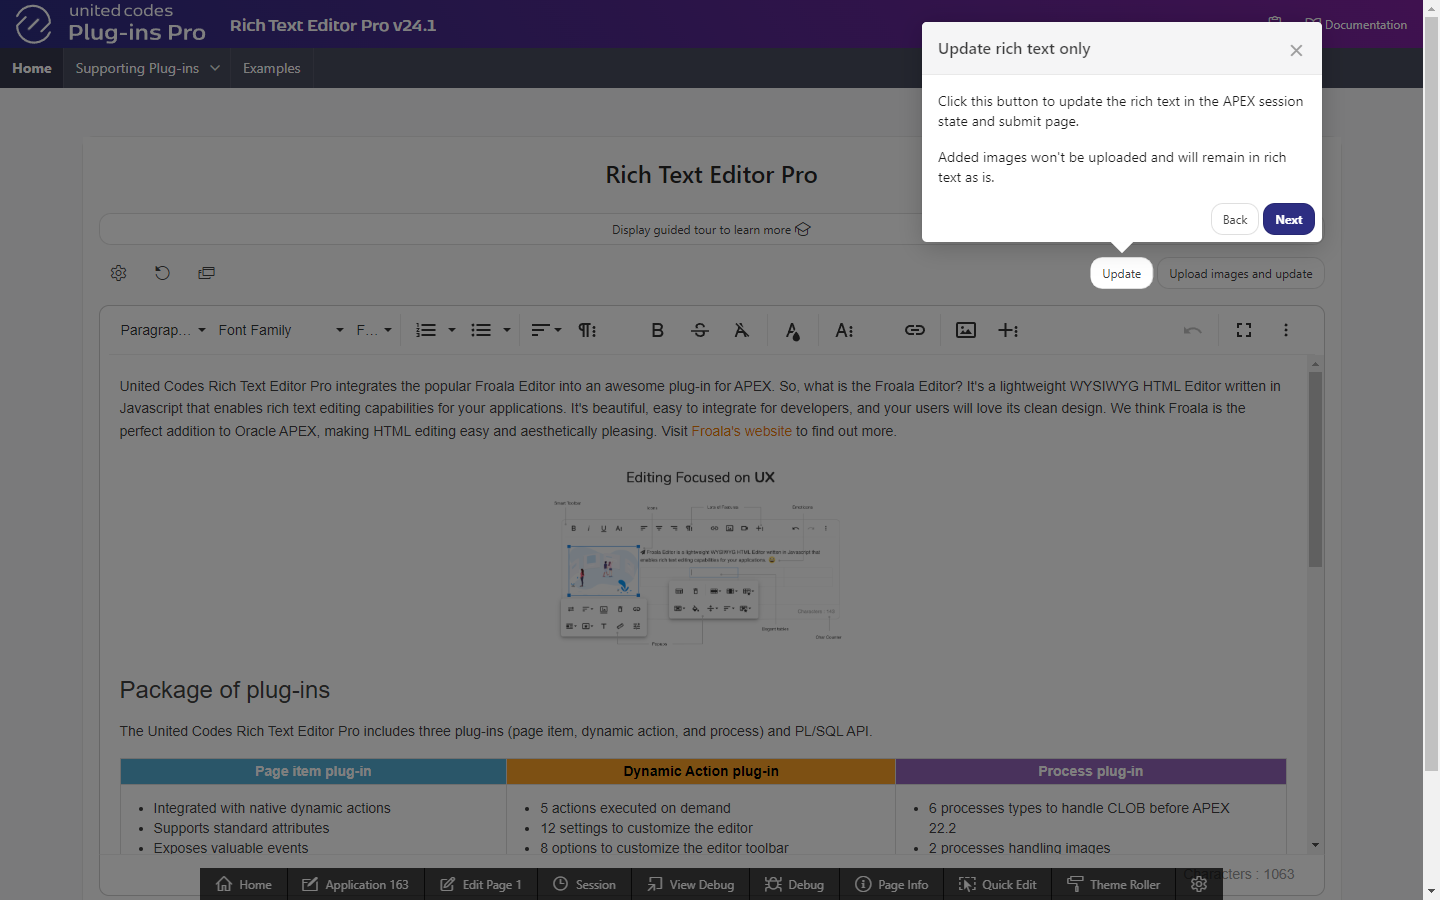This screenshot has width=1440, height=900.
Task: Open Theme Roller in developer toolbar
Action: 1114,884
